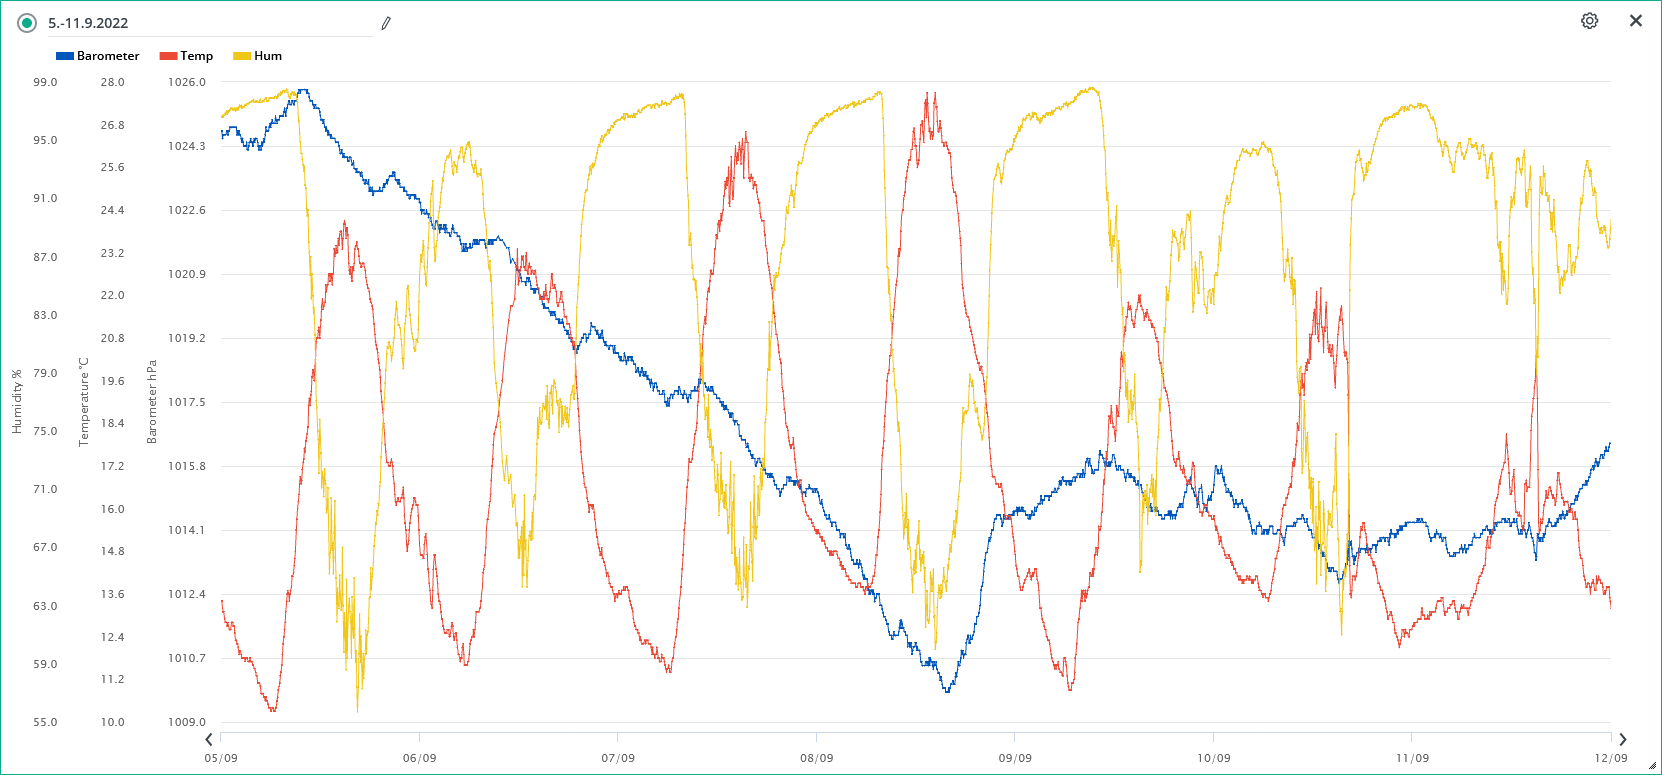Open the chart settings gear
Viewport: 1662px width, 775px height.
pos(1589,21)
